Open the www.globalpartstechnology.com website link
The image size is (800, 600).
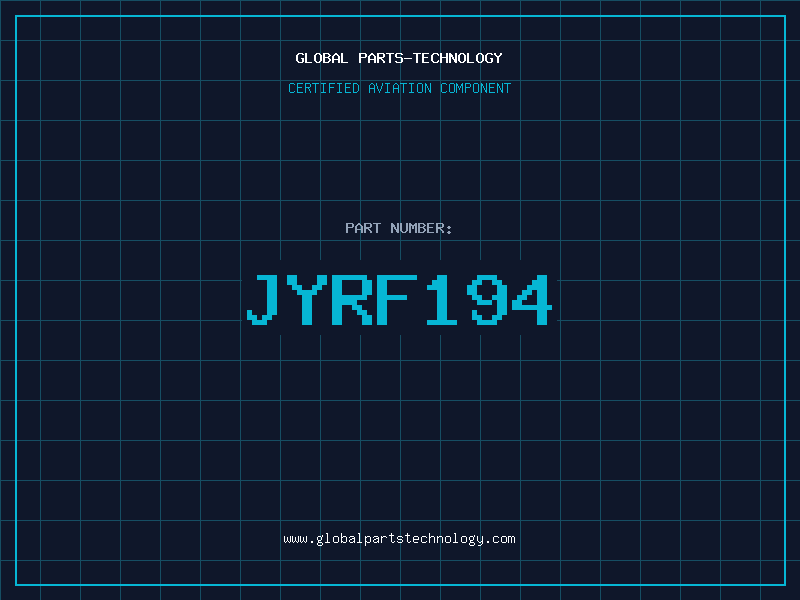[x=399, y=539]
